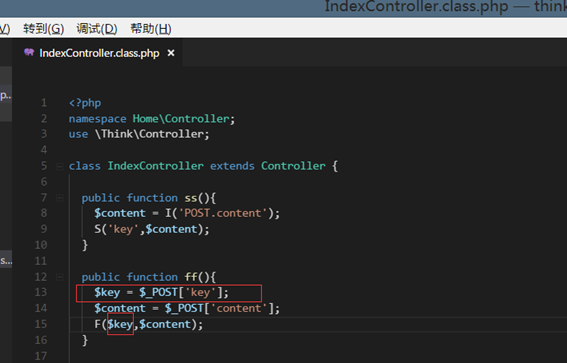567x363 pixels.
Task: Open the 转到(G) menu
Action: point(43,29)
